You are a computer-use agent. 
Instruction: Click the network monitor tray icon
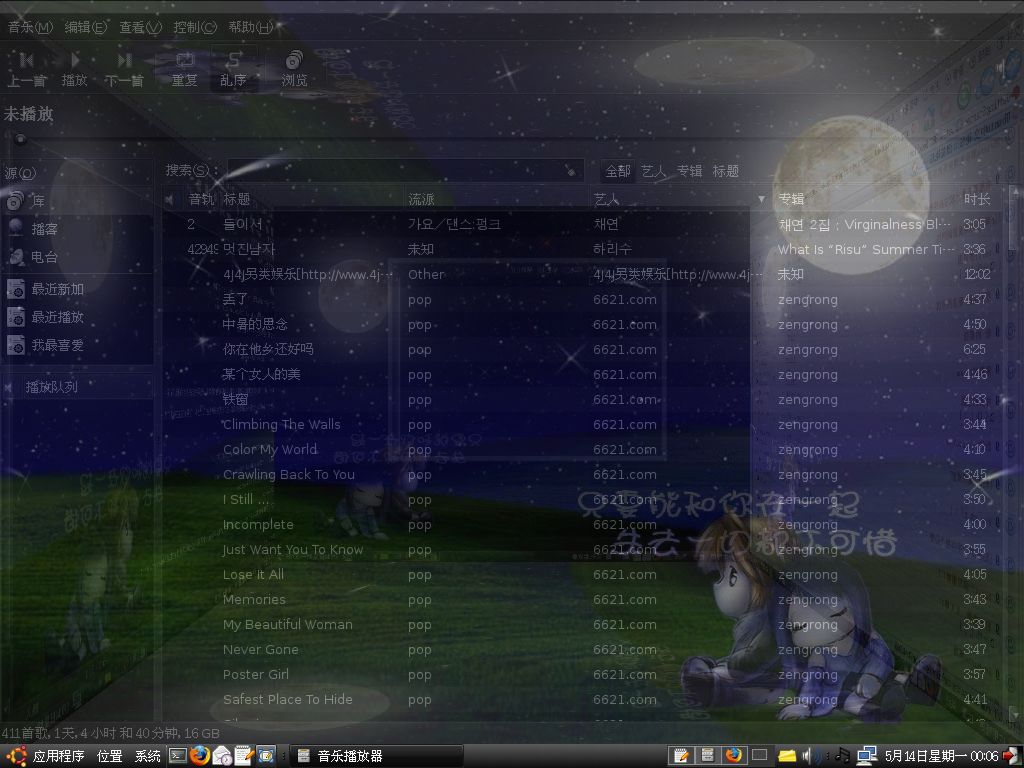pos(867,756)
